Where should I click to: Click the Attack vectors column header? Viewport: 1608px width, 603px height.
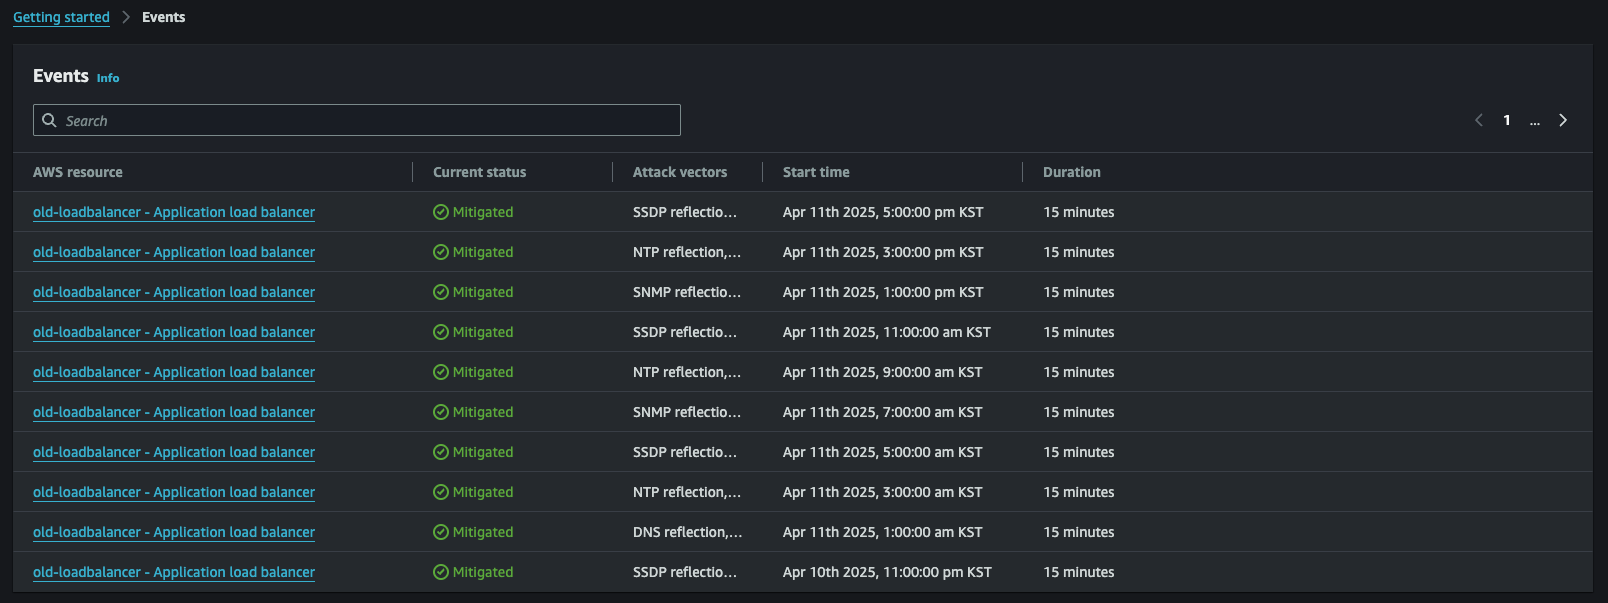click(680, 172)
